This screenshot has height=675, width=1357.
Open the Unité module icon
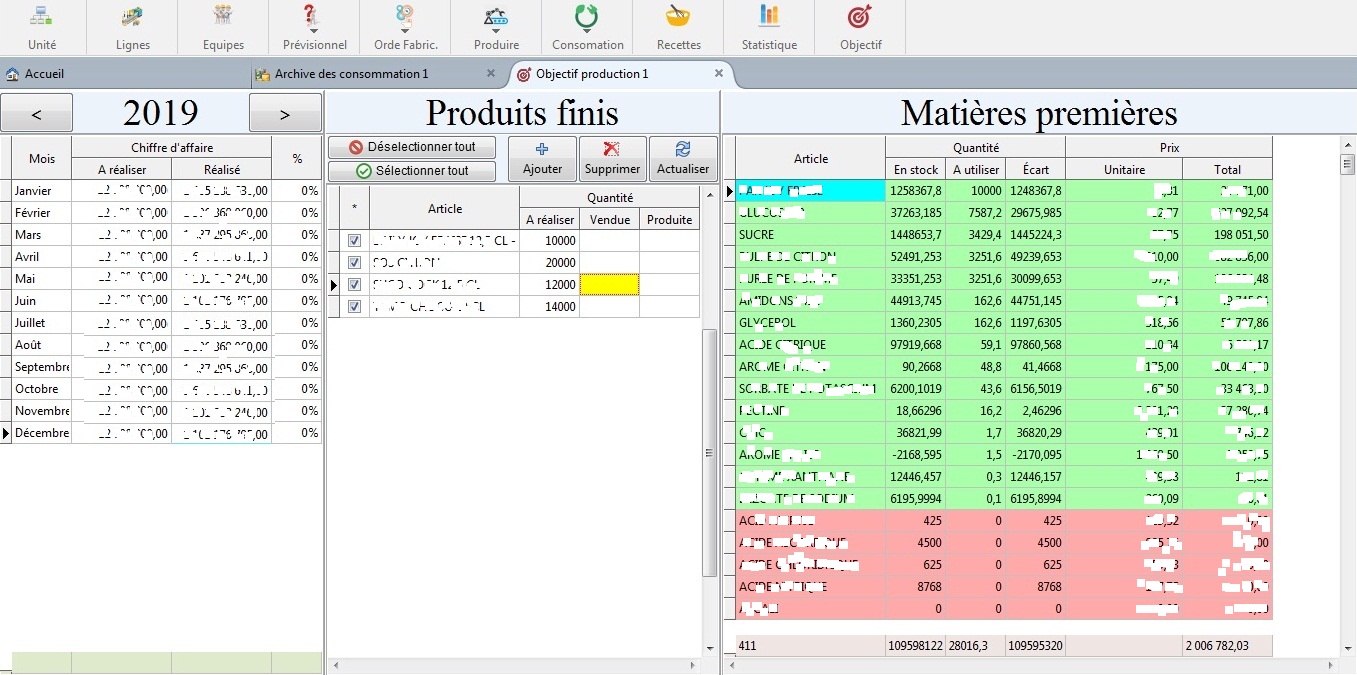(42, 17)
